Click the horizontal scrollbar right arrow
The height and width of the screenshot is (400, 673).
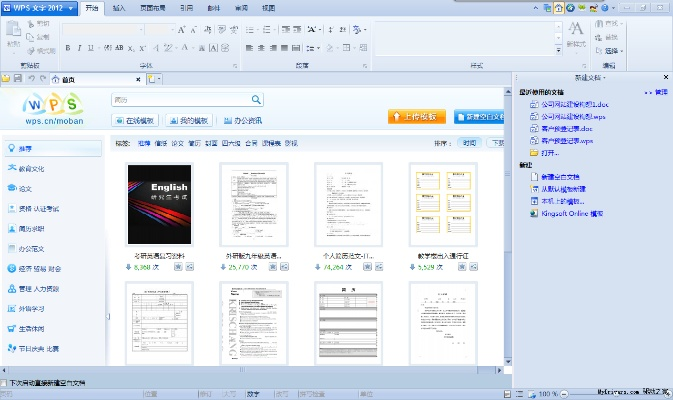(x=499, y=370)
